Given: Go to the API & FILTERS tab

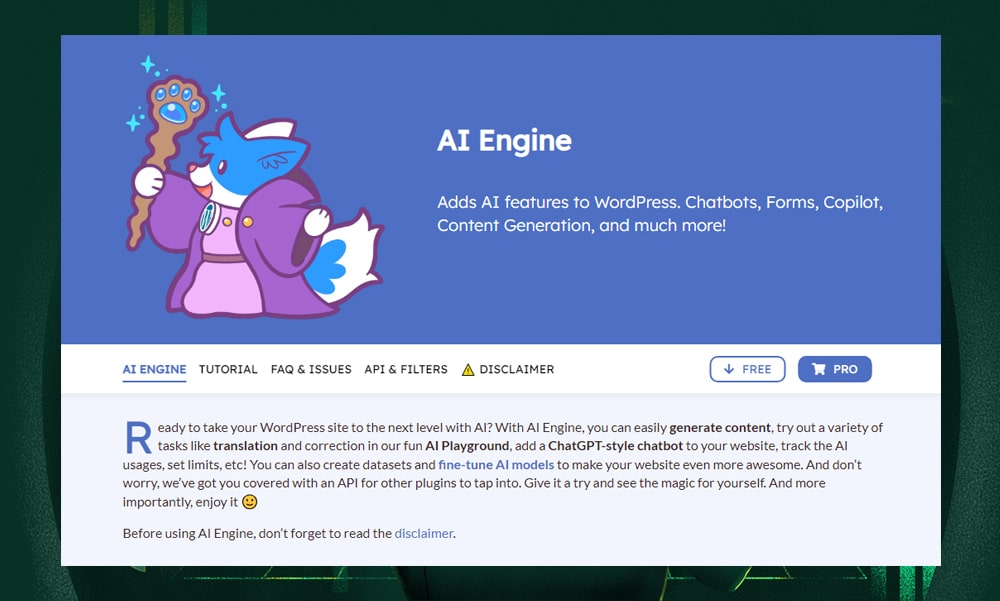Looking at the screenshot, I should point(406,369).
